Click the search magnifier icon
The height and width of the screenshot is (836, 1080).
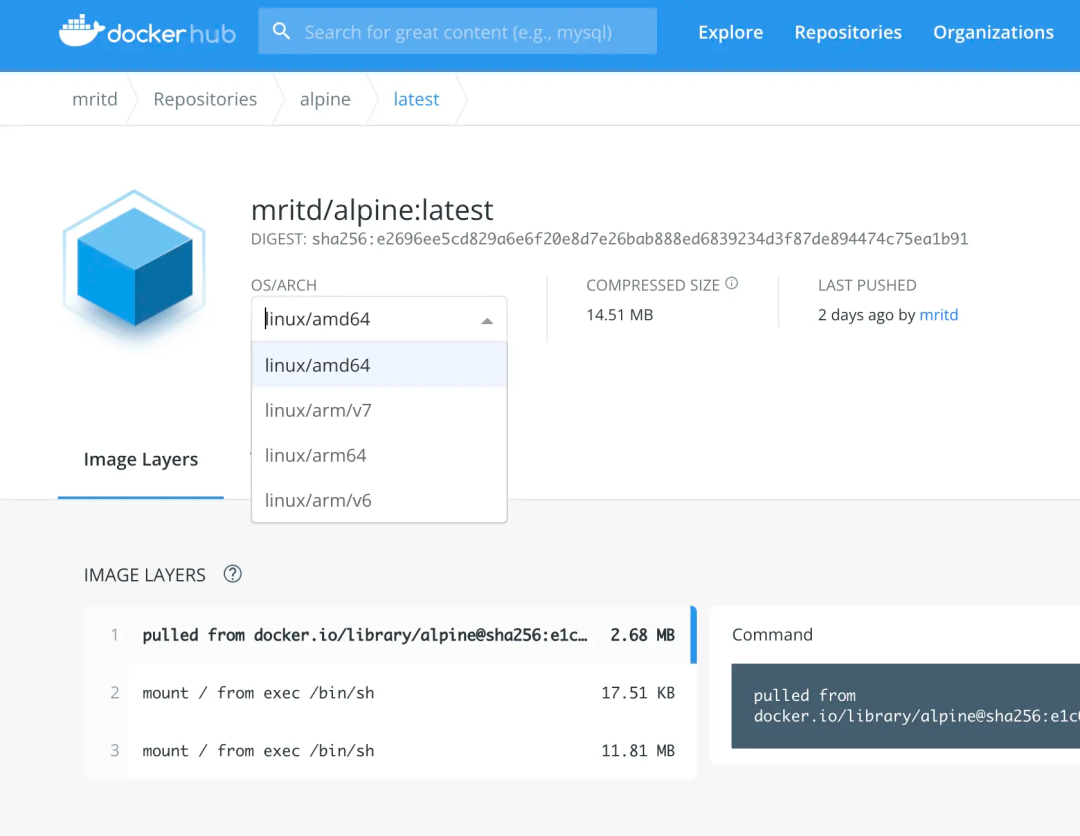[281, 31]
